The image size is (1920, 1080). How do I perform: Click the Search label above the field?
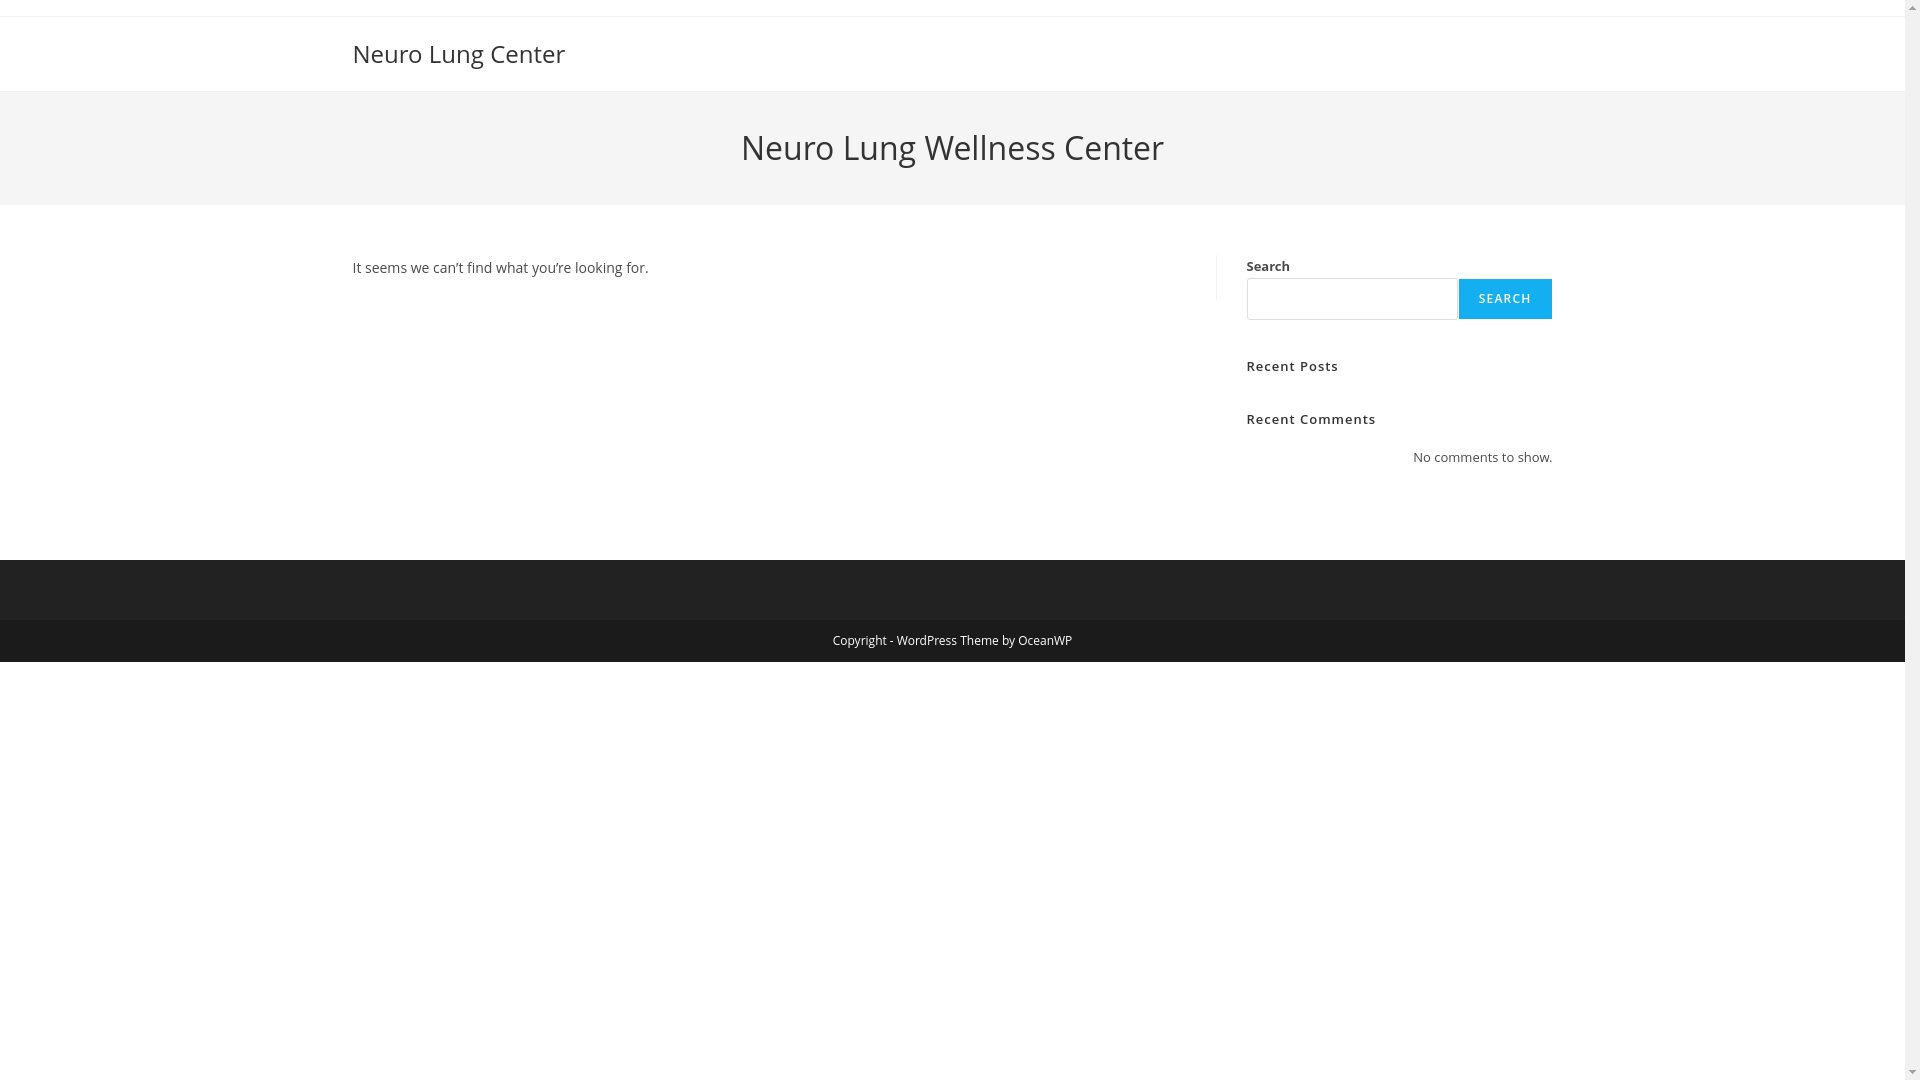click(x=1268, y=266)
